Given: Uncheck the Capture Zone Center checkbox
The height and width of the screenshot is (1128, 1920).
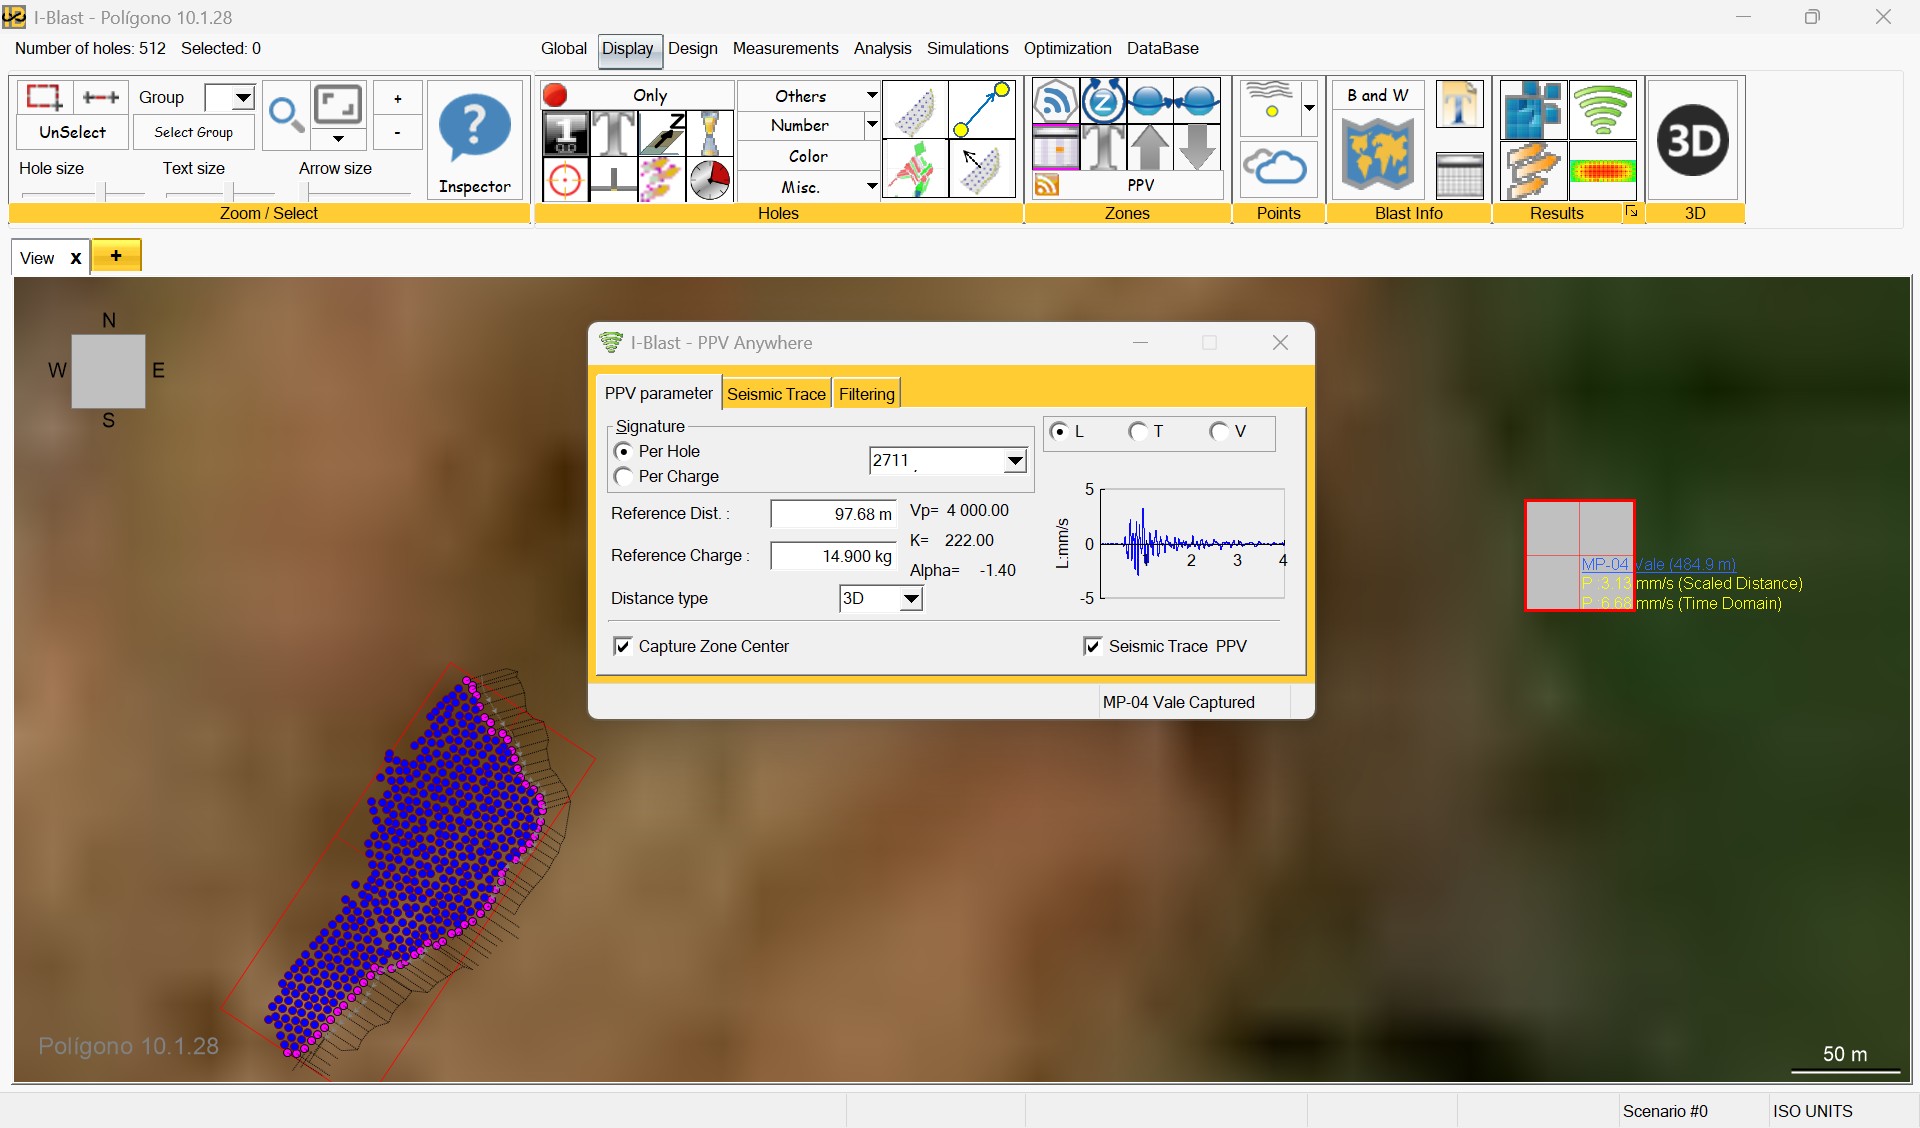Looking at the screenshot, I should [x=623, y=646].
